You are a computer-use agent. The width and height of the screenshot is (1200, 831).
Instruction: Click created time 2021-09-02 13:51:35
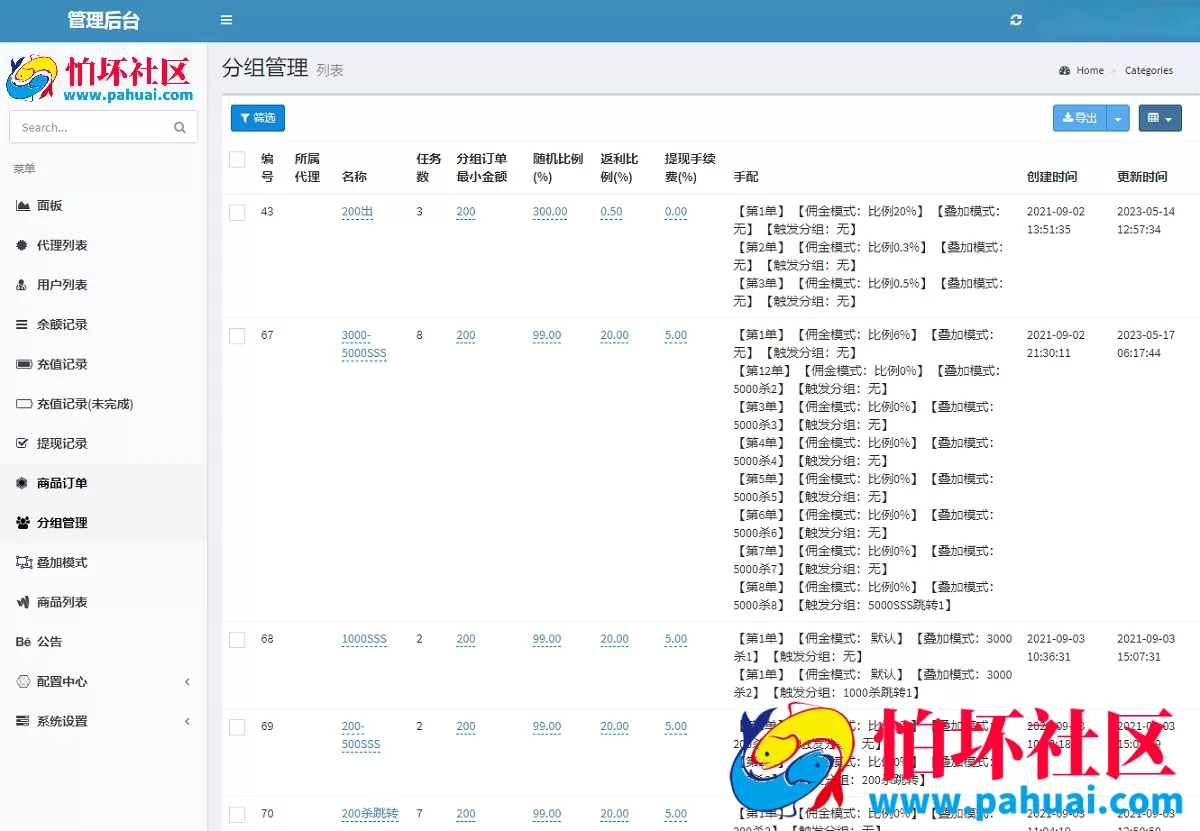click(1056, 221)
